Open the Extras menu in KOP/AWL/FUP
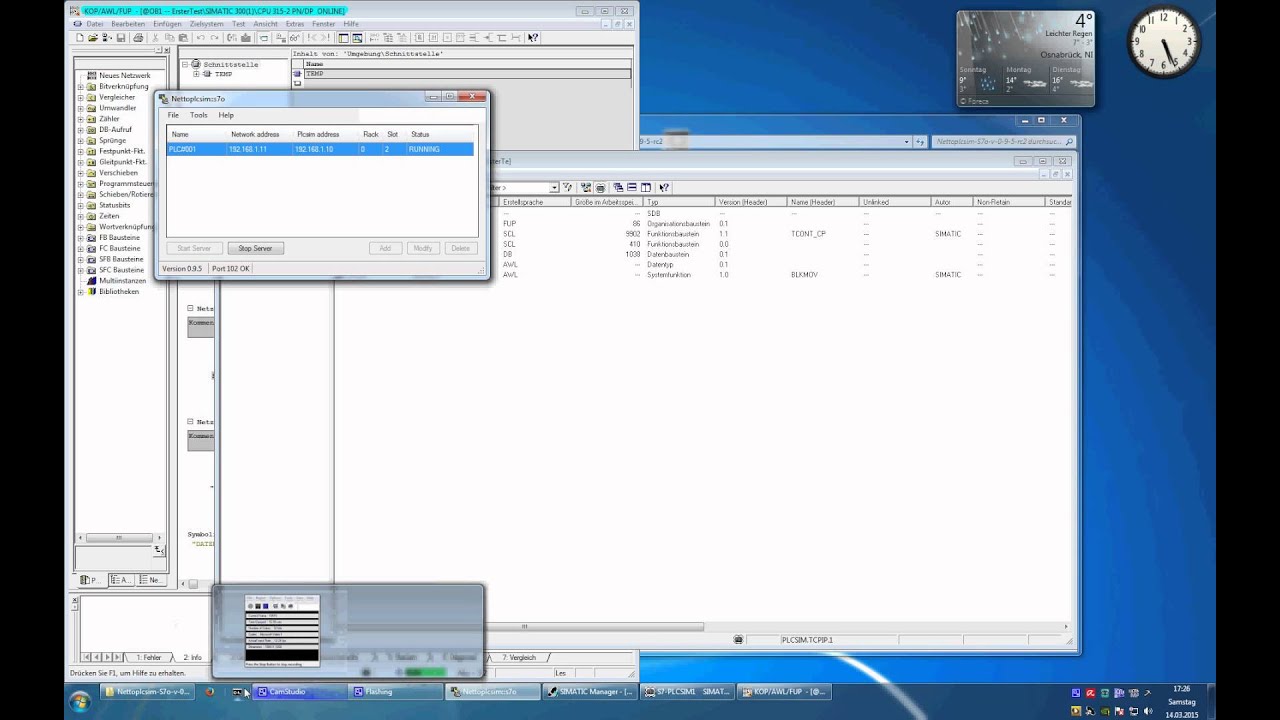The image size is (1280, 720). [x=295, y=23]
